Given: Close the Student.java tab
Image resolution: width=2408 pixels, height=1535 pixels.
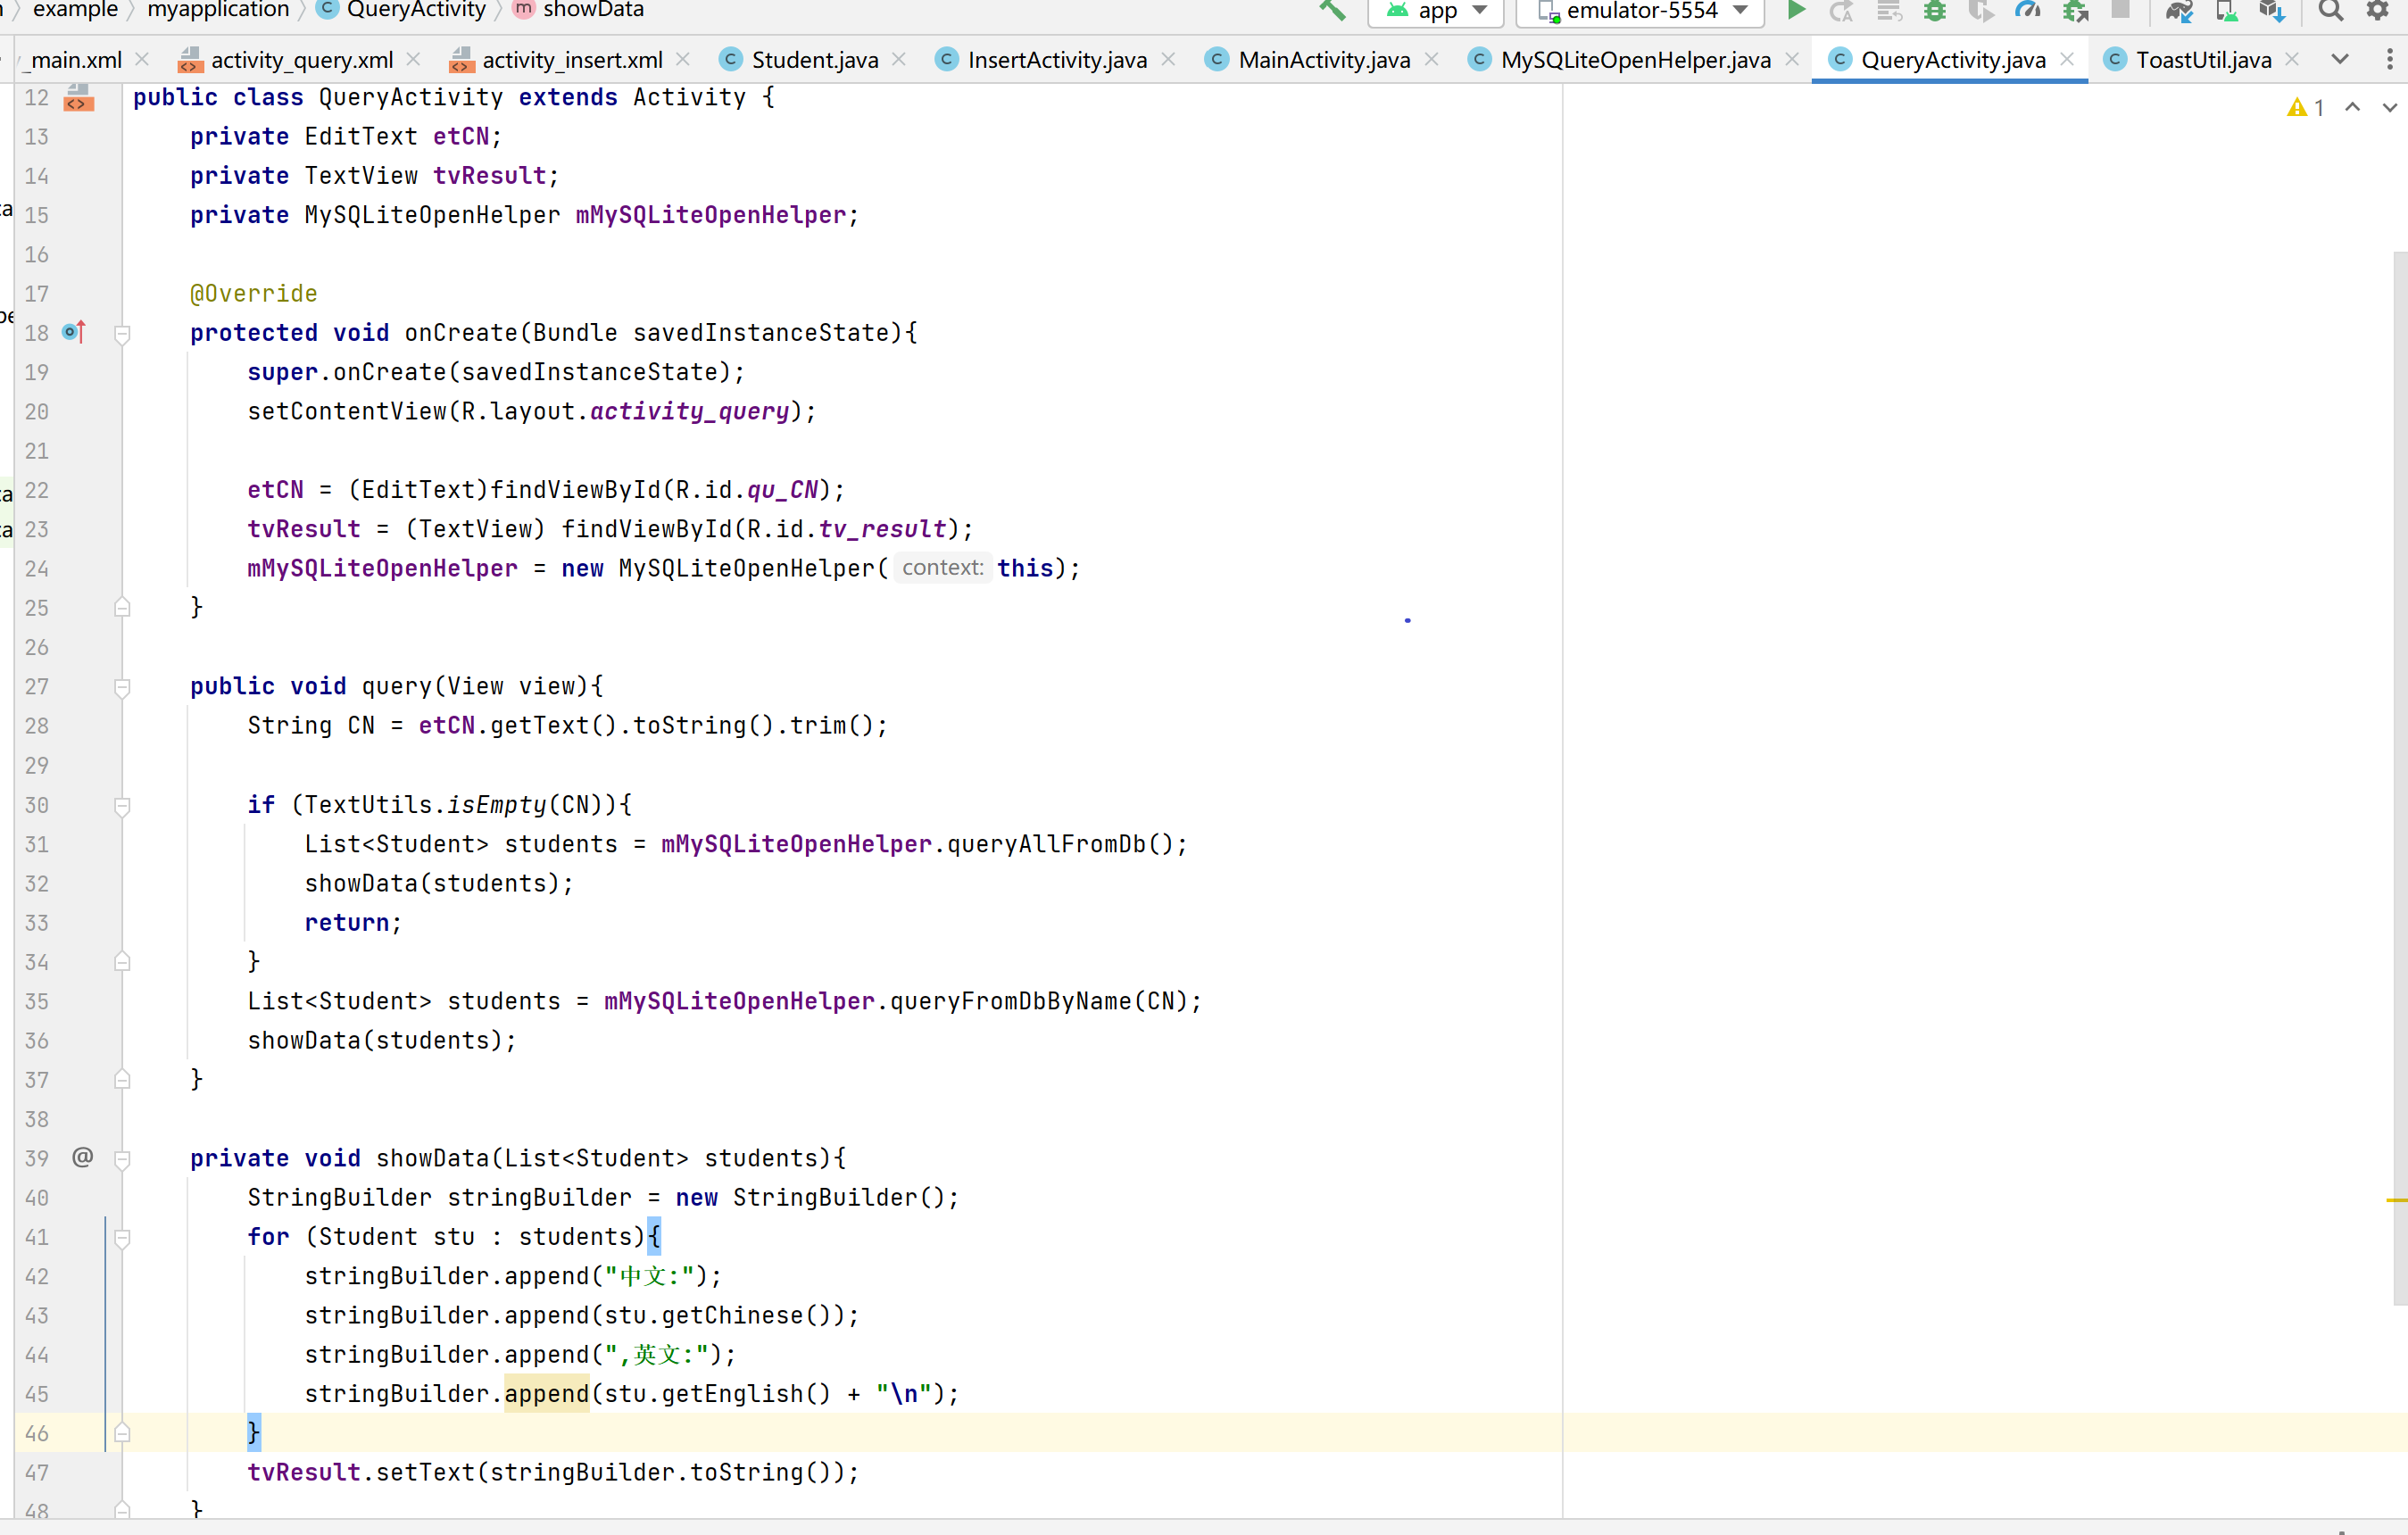Looking at the screenshot, I should tap(899, 59).
